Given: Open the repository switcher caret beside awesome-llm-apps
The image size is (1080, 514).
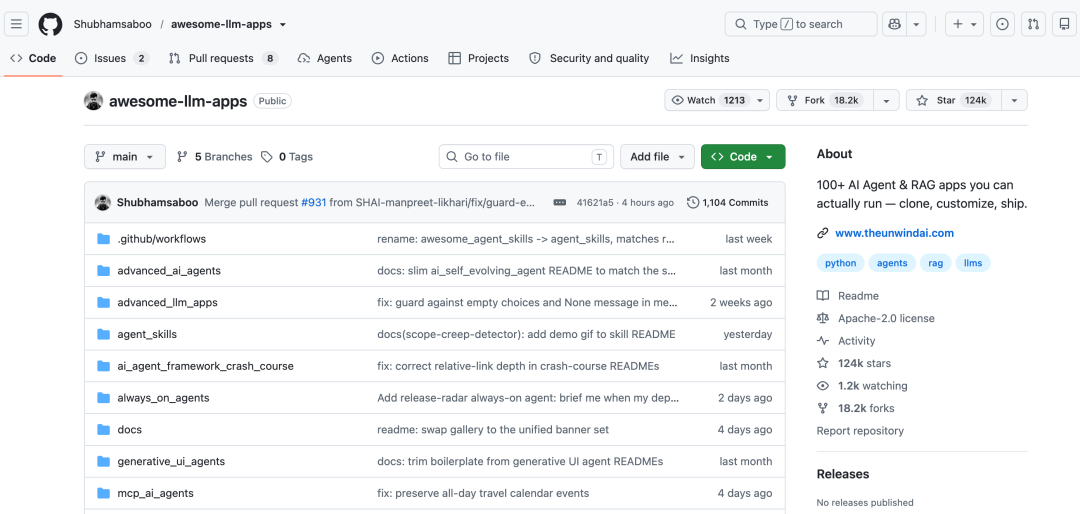Looking at the screenshot, I should [283, 24].
